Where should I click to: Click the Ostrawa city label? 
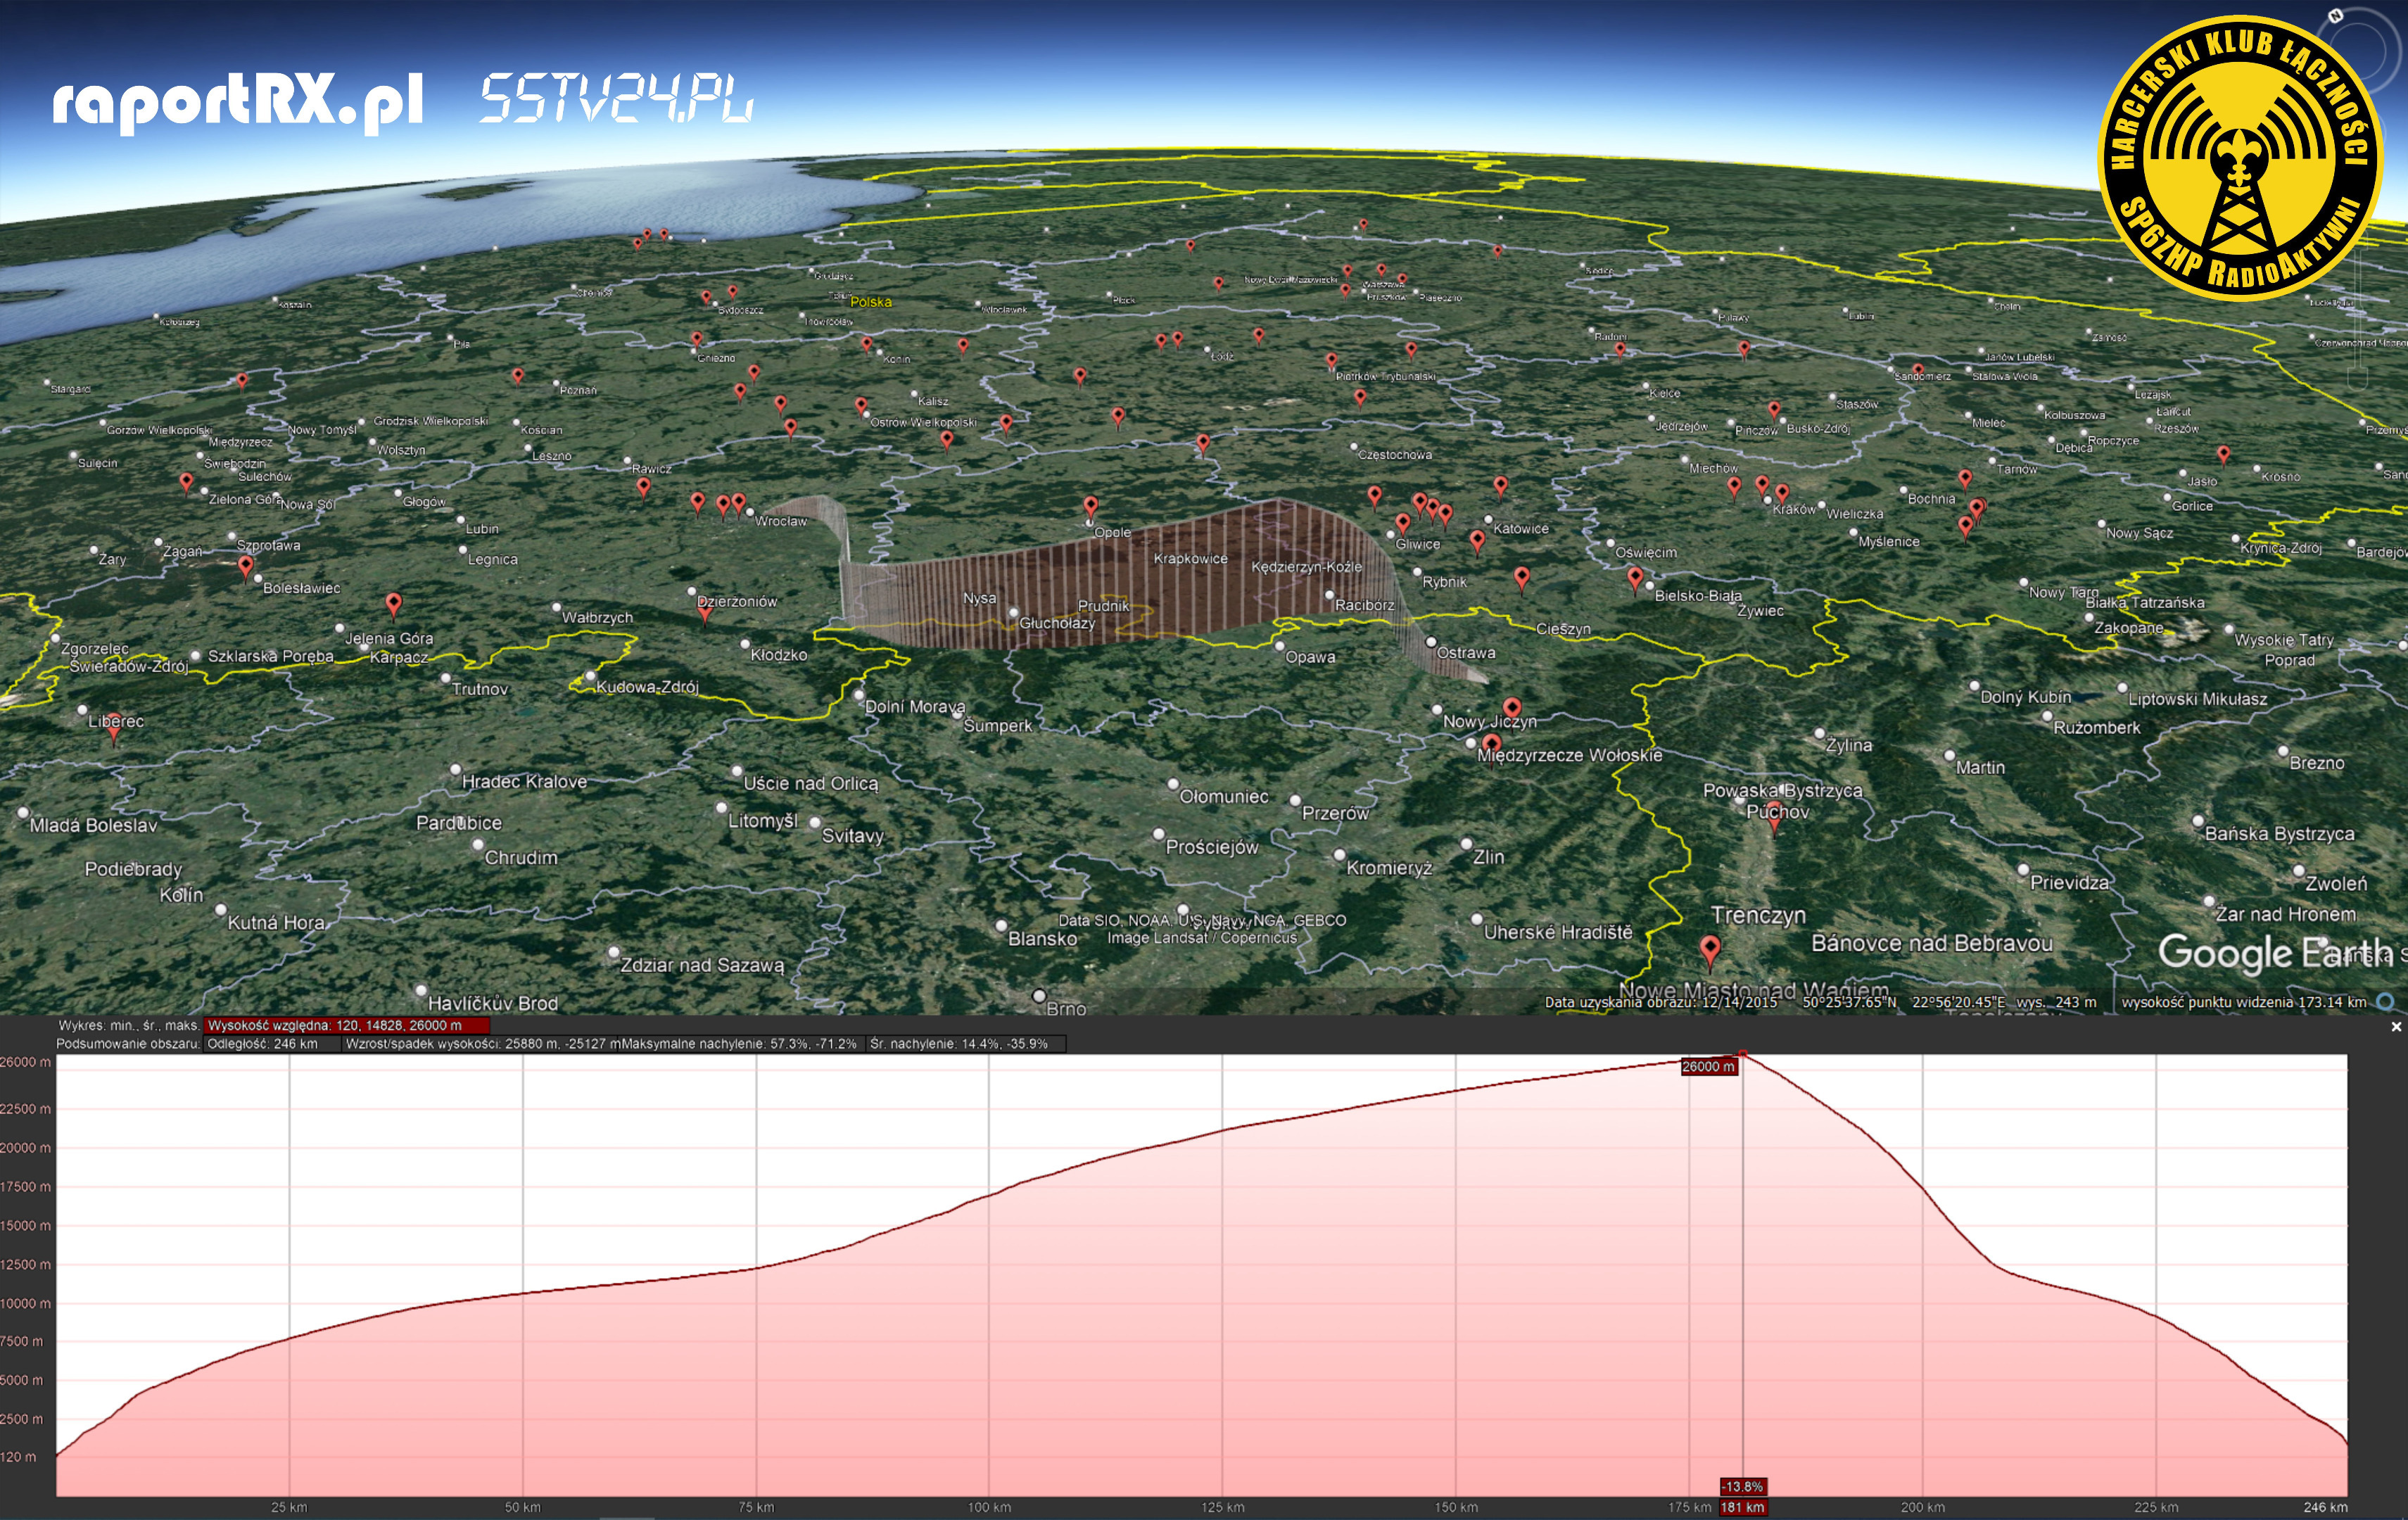click(x=1466, y=653)
